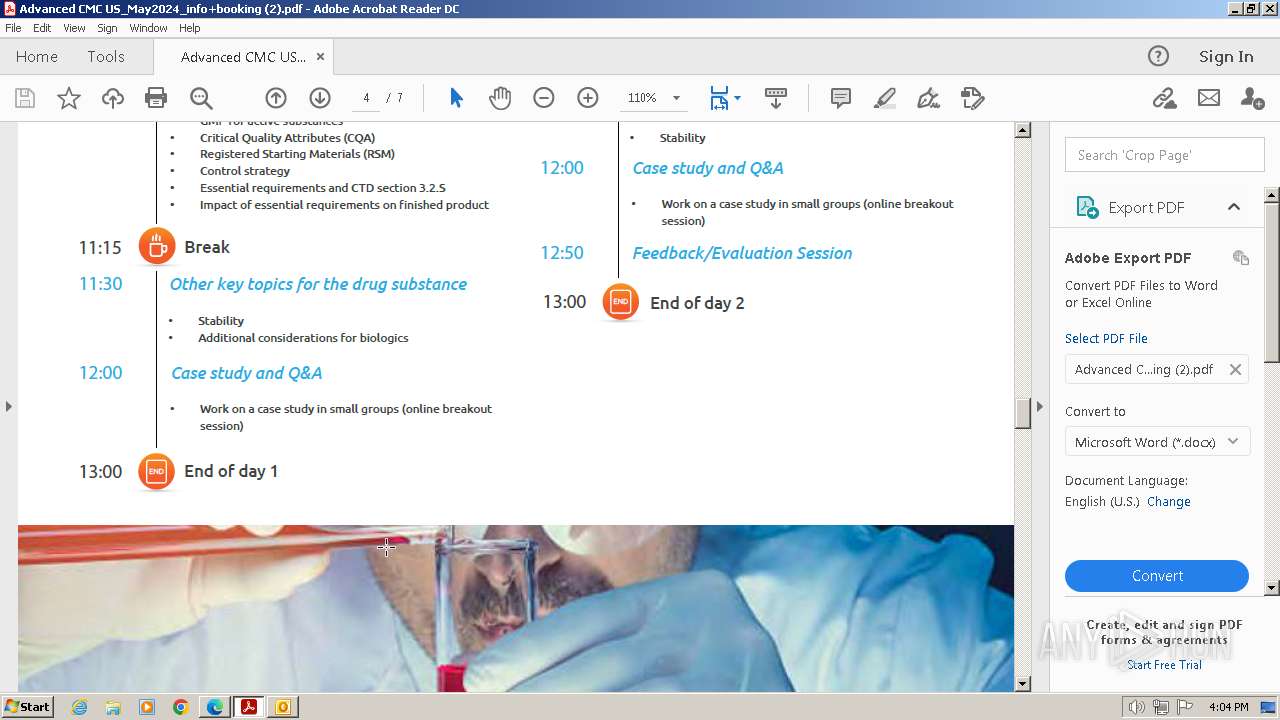
Task: Open Microsoft Edge from taskbar
Action: [x=215, y=707]
